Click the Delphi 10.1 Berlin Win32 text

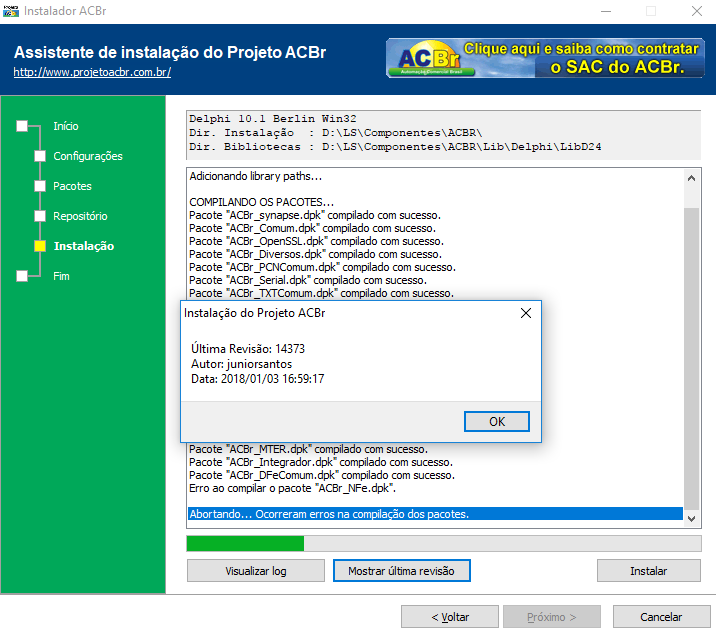click(x=273, y=119)
